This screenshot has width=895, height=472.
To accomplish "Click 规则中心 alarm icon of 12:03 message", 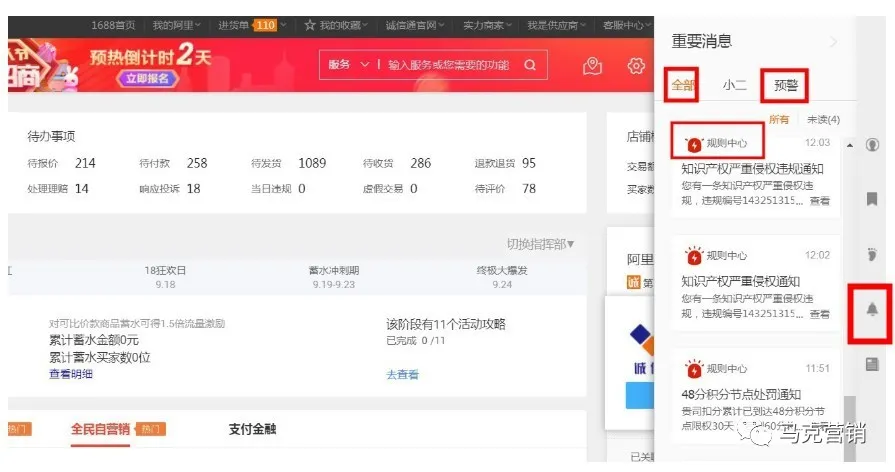I will (694, 144).
